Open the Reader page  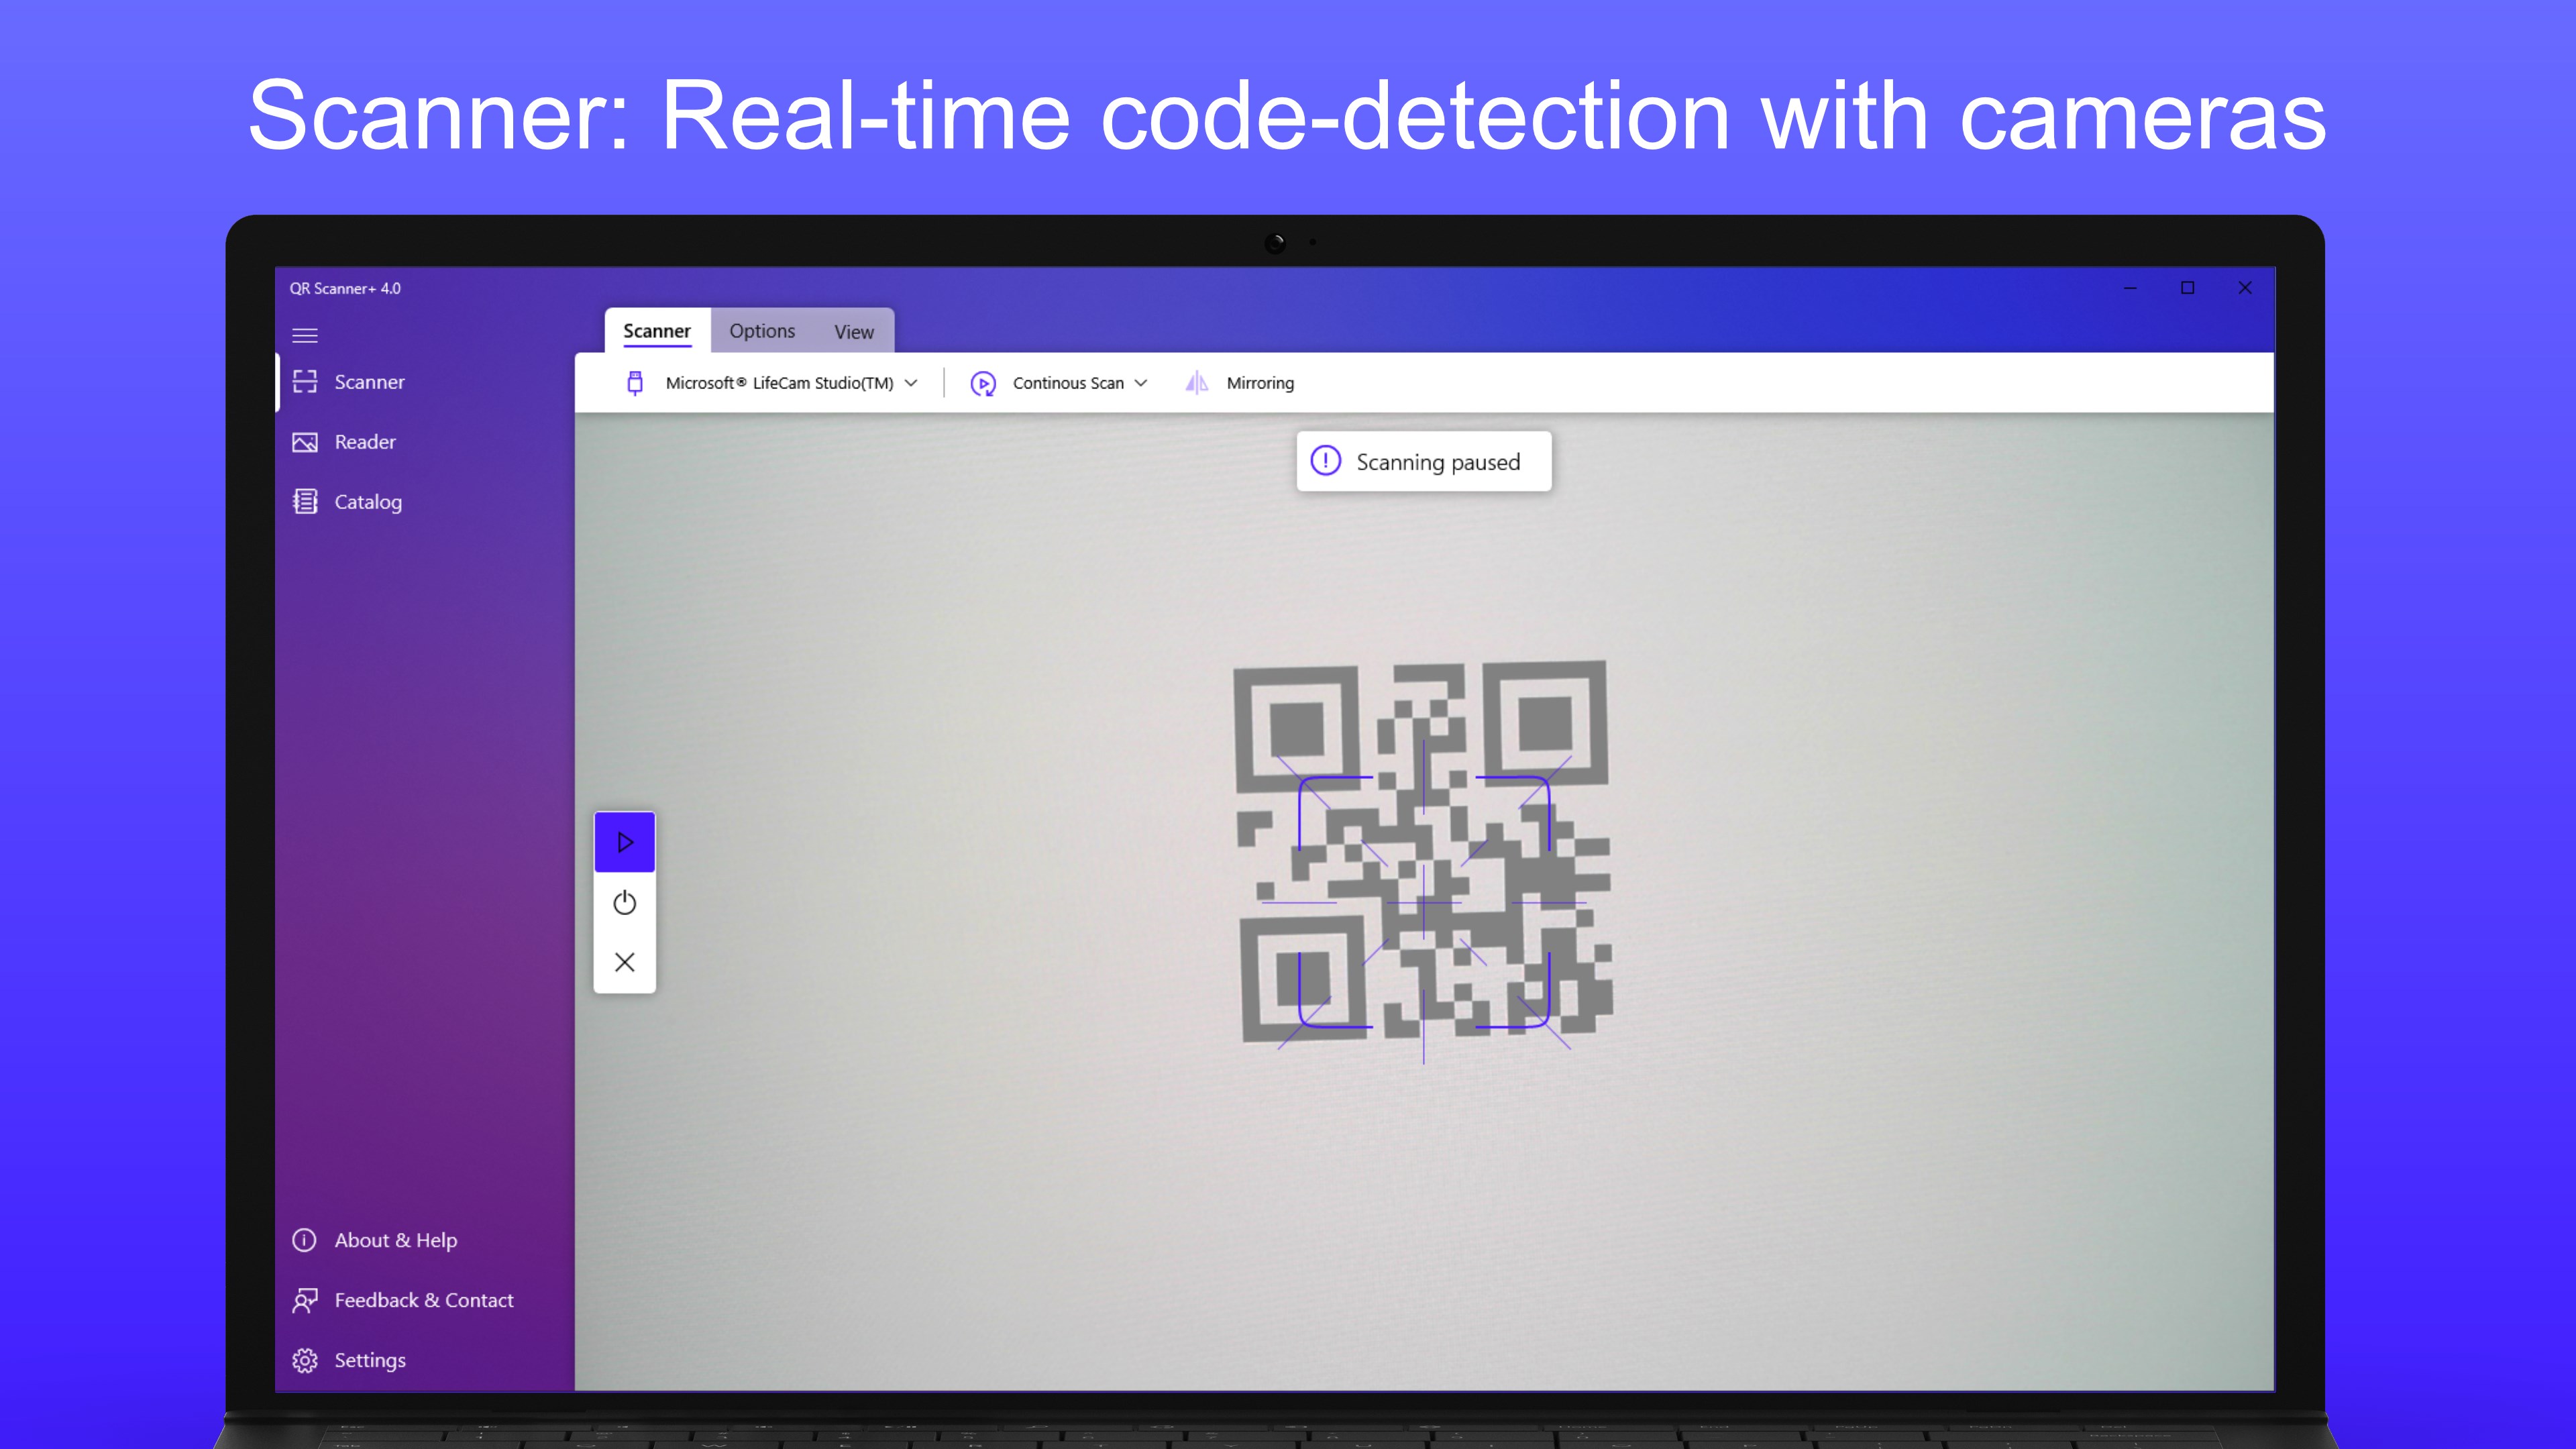tap(364, 442)
